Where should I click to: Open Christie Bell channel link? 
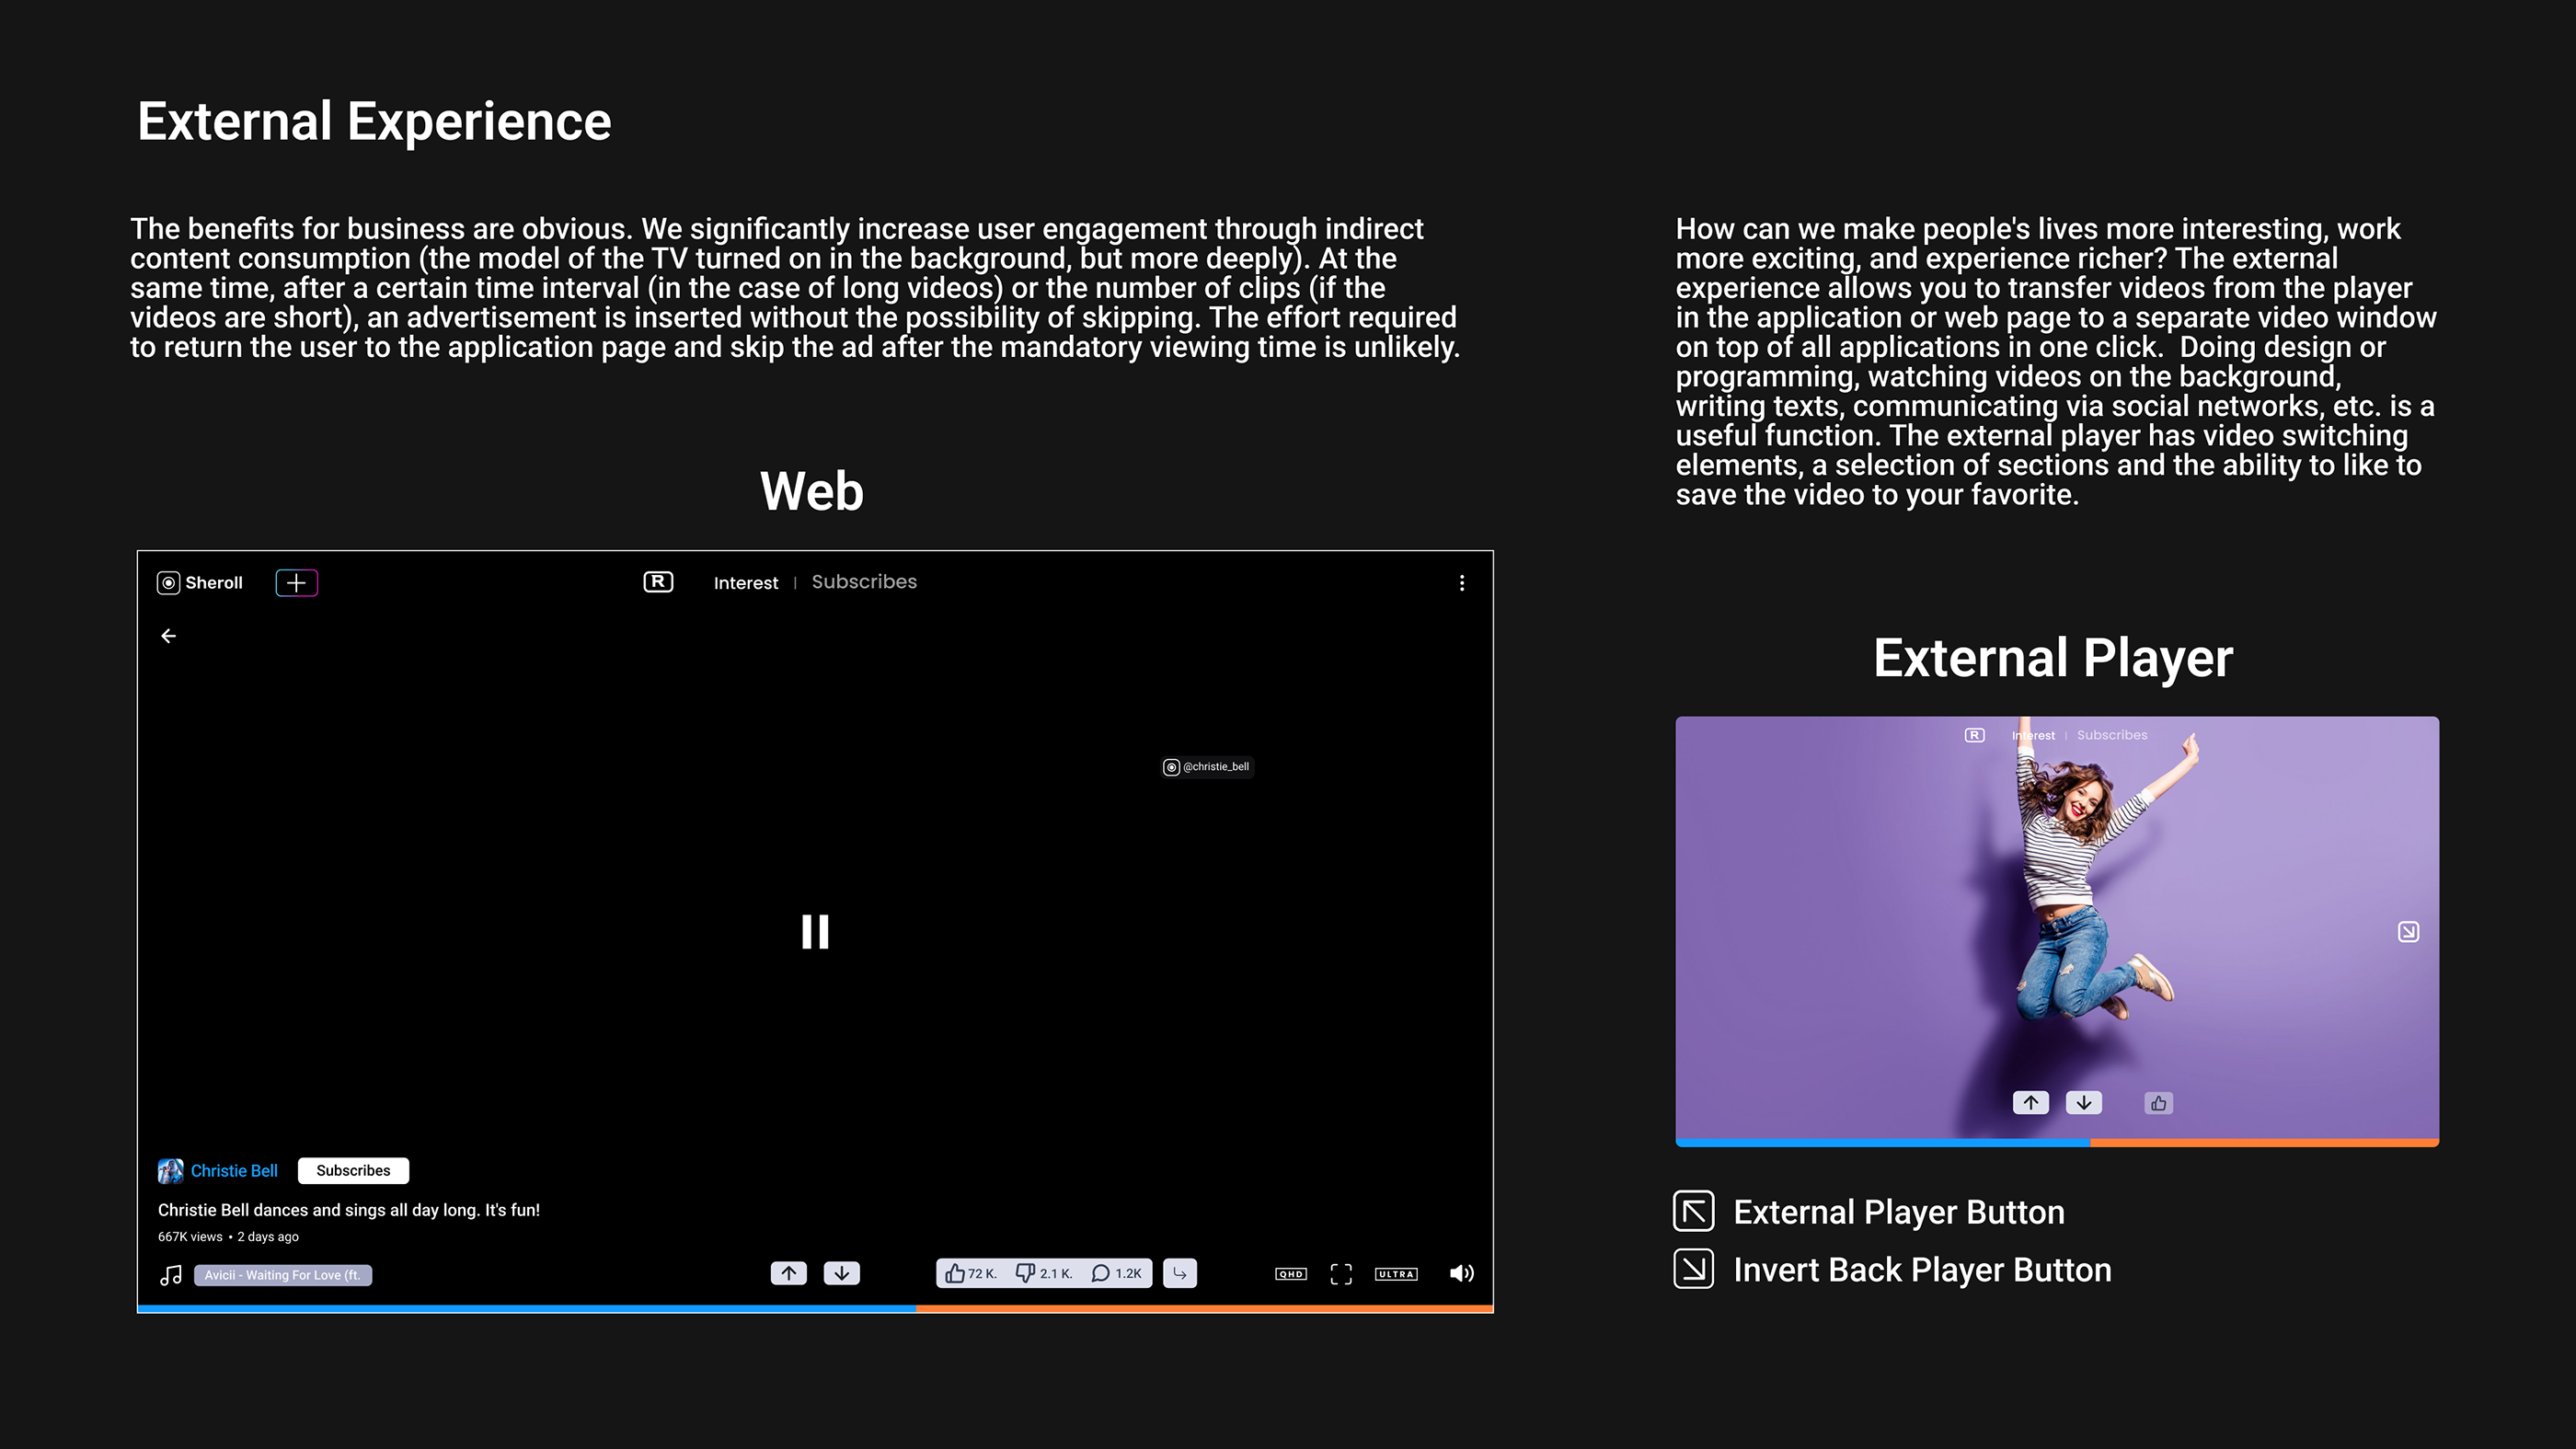point(234,1171)
